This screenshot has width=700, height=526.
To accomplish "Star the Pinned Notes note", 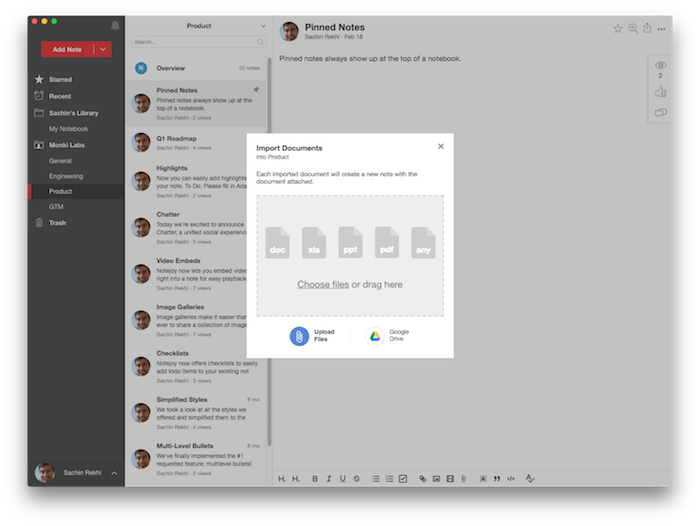I will click(617, 29).
